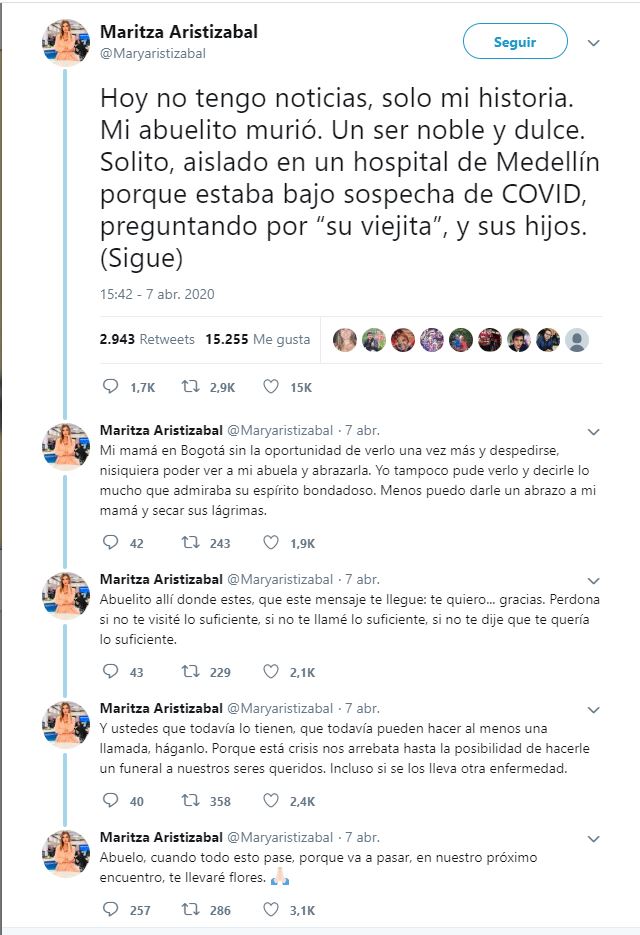
Task: Open the main tweet's options chevron
Action: click(x=593, y=43)
